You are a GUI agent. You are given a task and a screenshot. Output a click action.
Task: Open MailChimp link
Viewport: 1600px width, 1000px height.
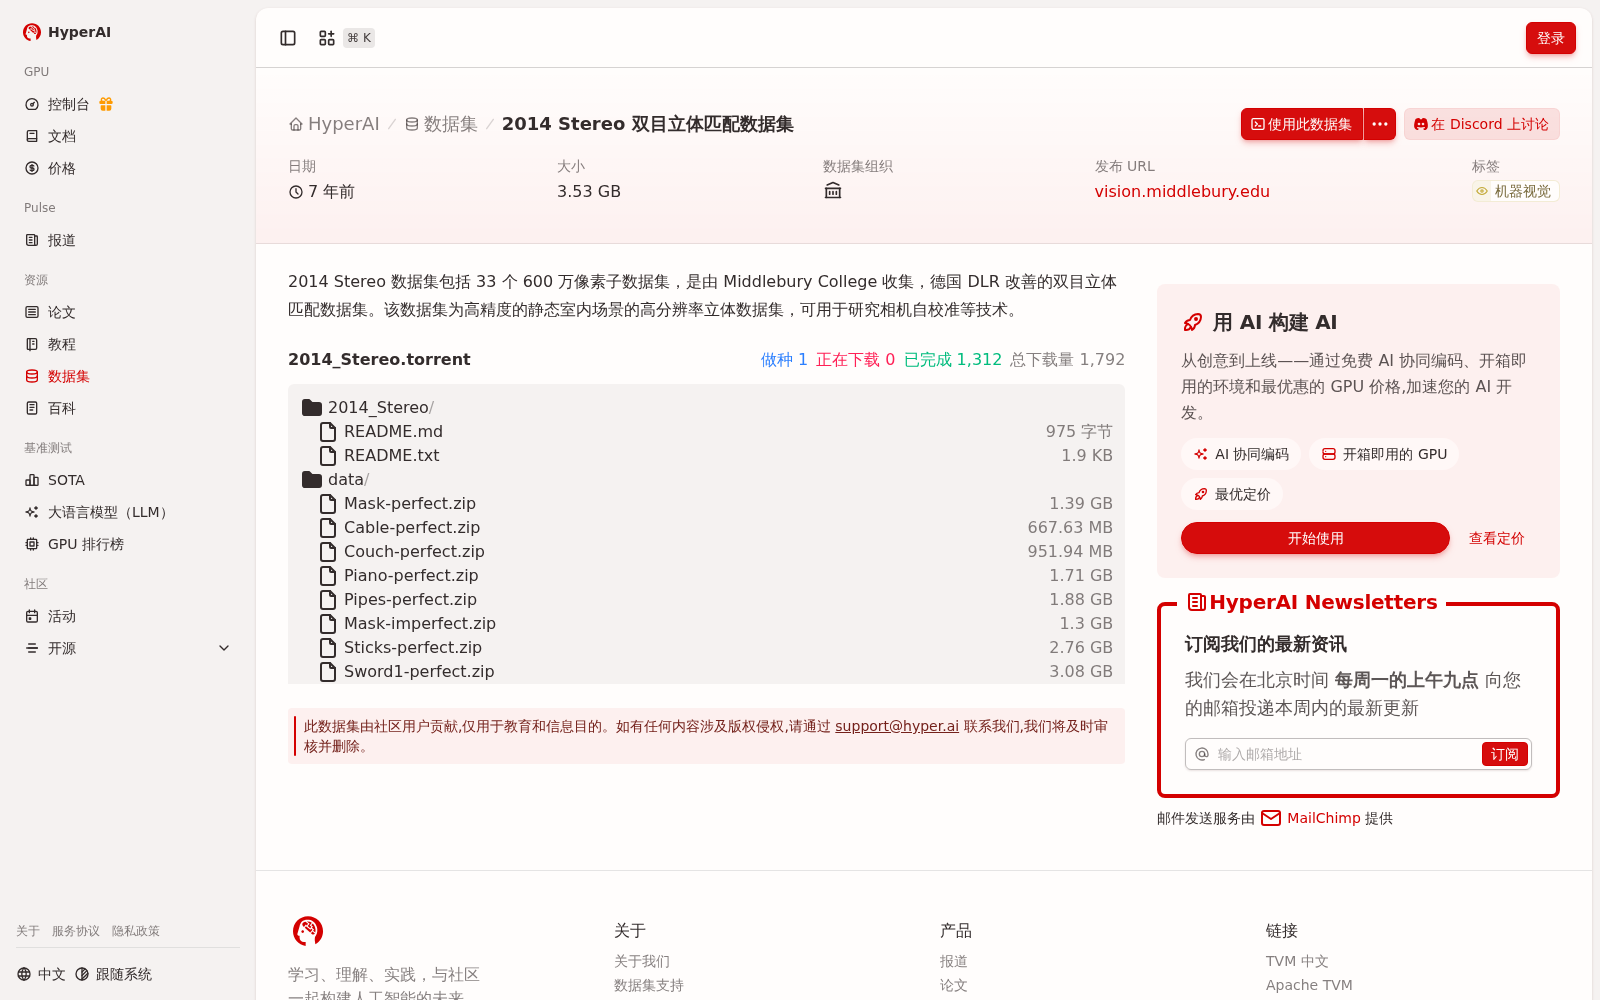pyautogui.click(x=1323, y=818)
